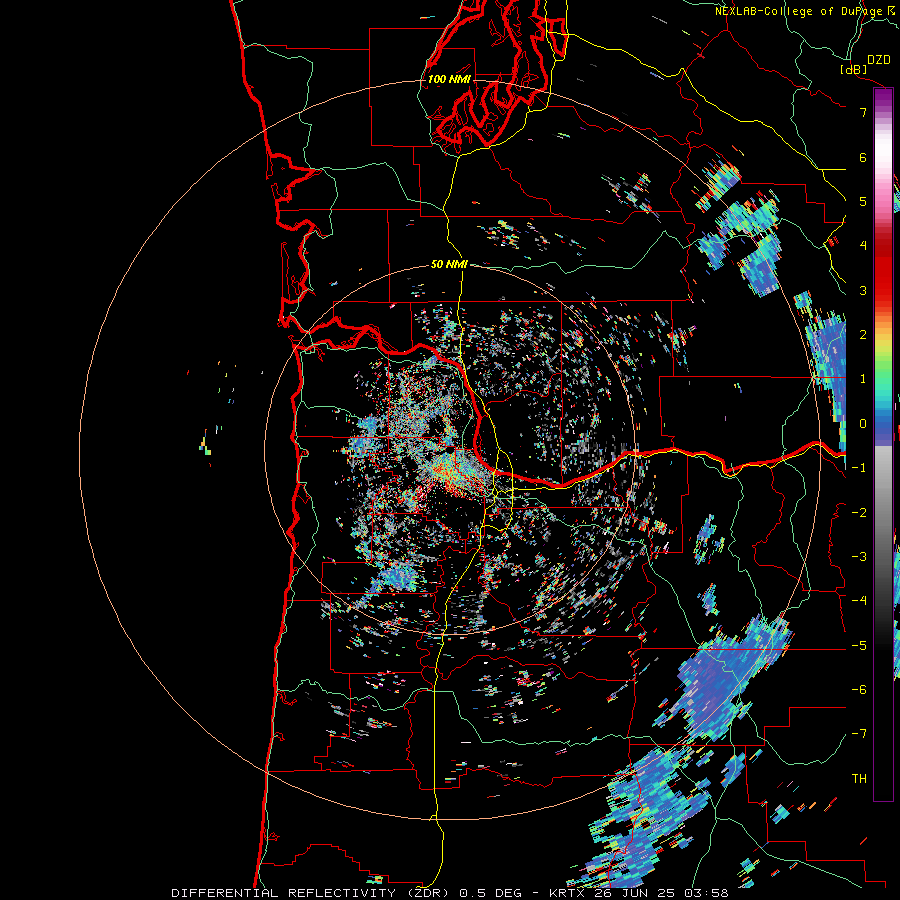This screenshot has height=900, width=900.
Task: Click the color scale value -3
Action: tap(859, 557)
